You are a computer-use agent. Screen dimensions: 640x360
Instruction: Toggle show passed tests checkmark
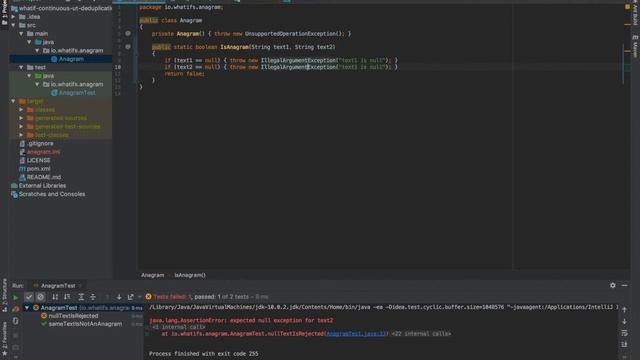tap(29, 297)
